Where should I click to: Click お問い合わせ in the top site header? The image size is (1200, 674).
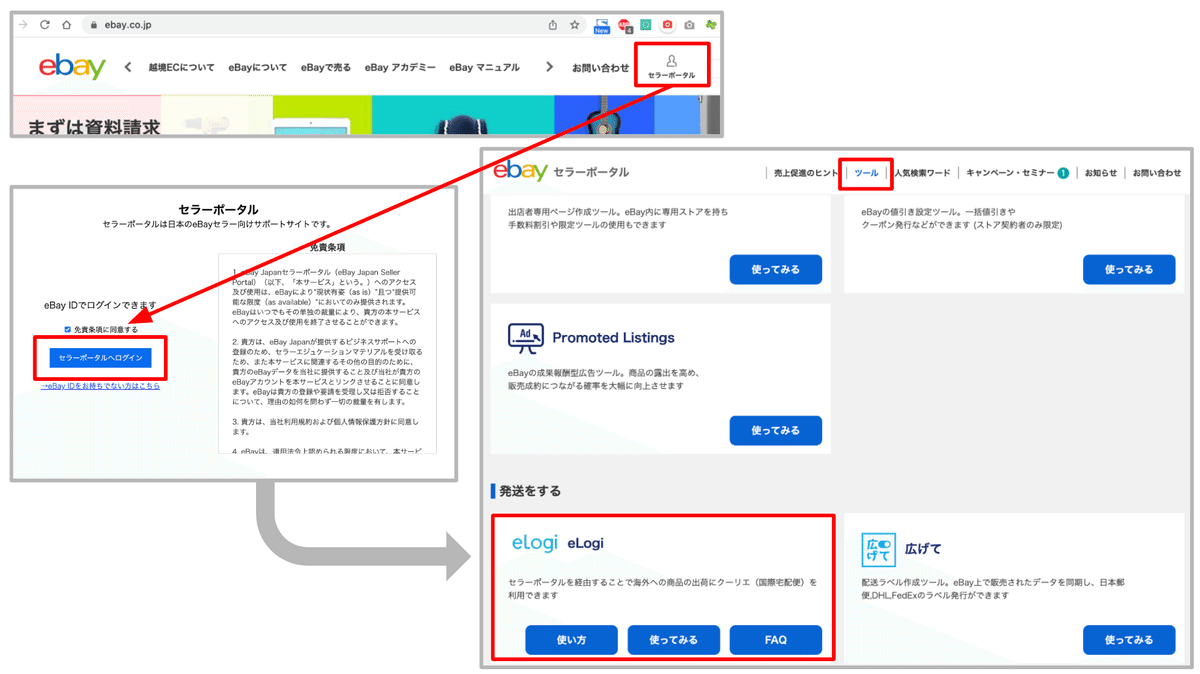pyautogui.click(x=601, y=68)
